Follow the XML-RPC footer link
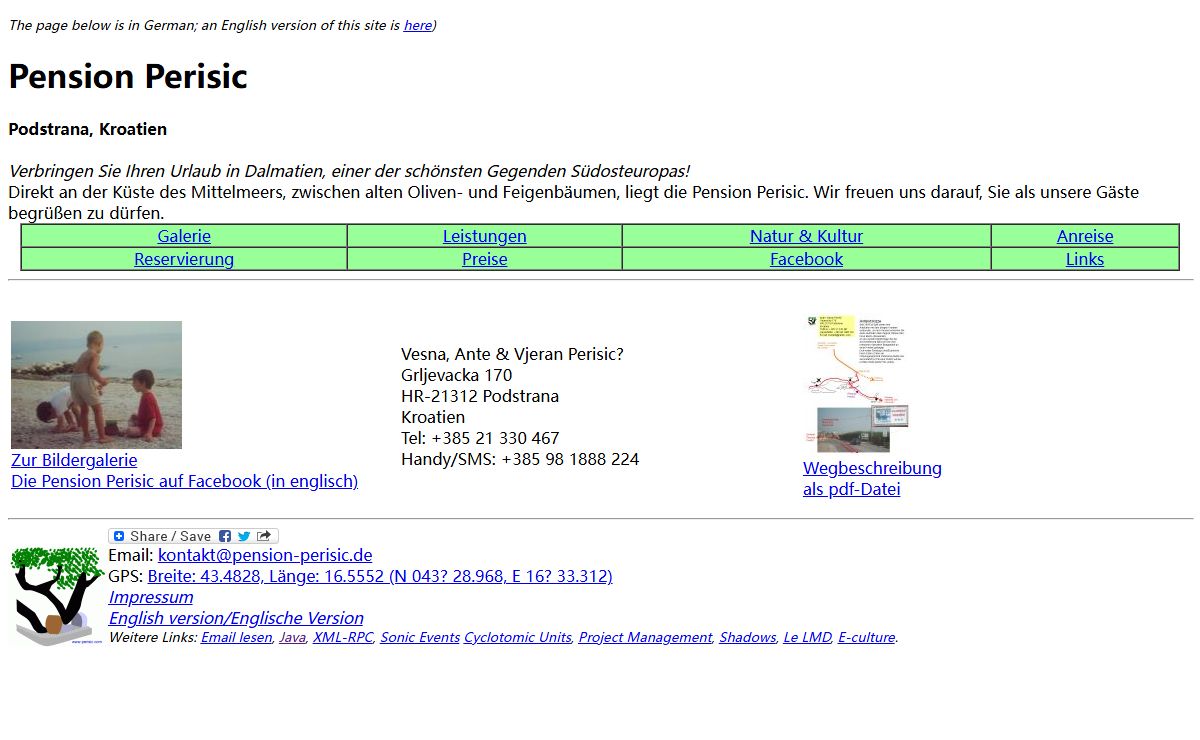Image resolution: width=1200 pixels, height=740 pixels. click(343, 637)
